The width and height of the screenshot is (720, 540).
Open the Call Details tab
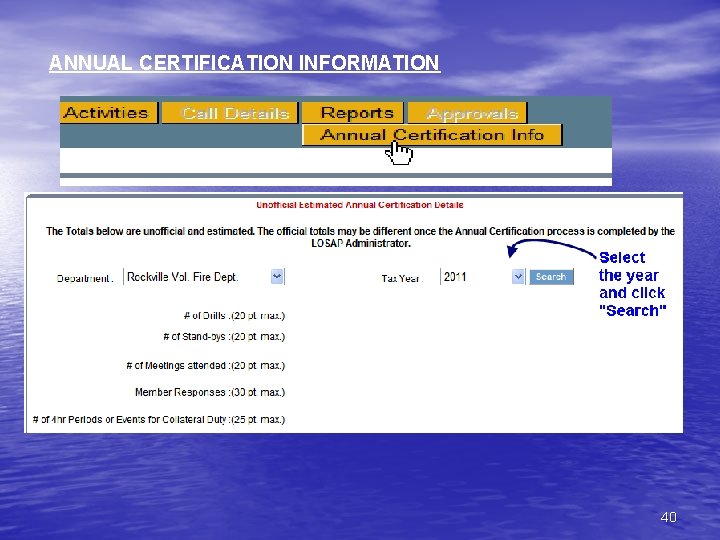pyautogui.click(x=230, y=113)
